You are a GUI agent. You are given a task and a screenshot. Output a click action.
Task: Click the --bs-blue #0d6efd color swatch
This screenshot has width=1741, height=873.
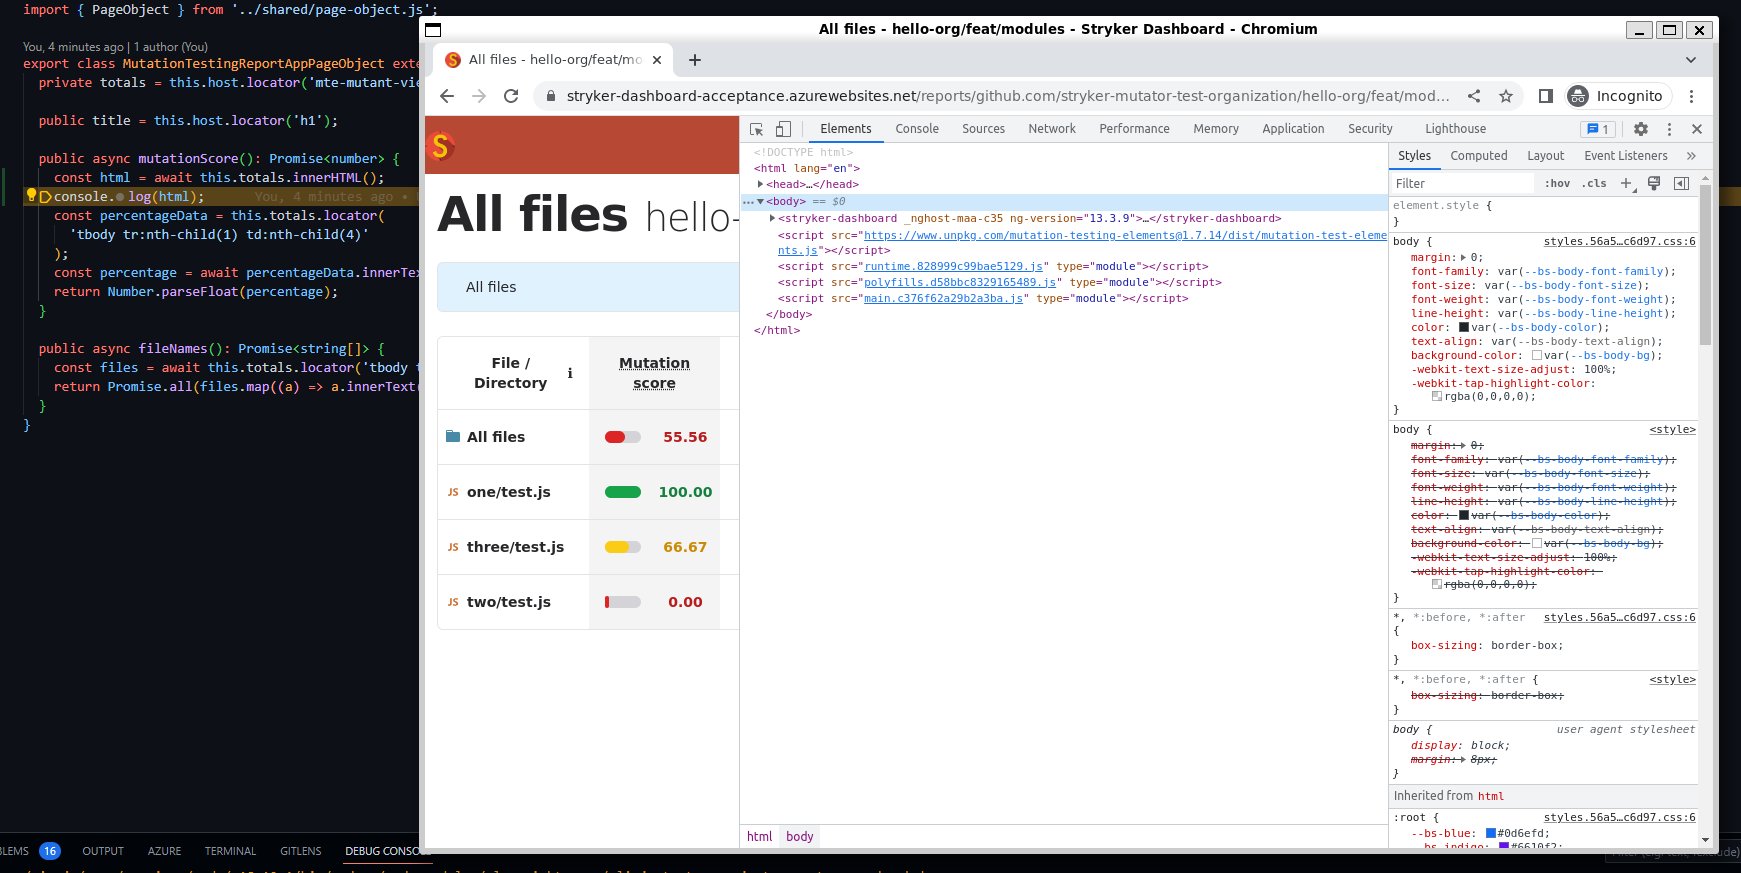tap(1490, 833)
